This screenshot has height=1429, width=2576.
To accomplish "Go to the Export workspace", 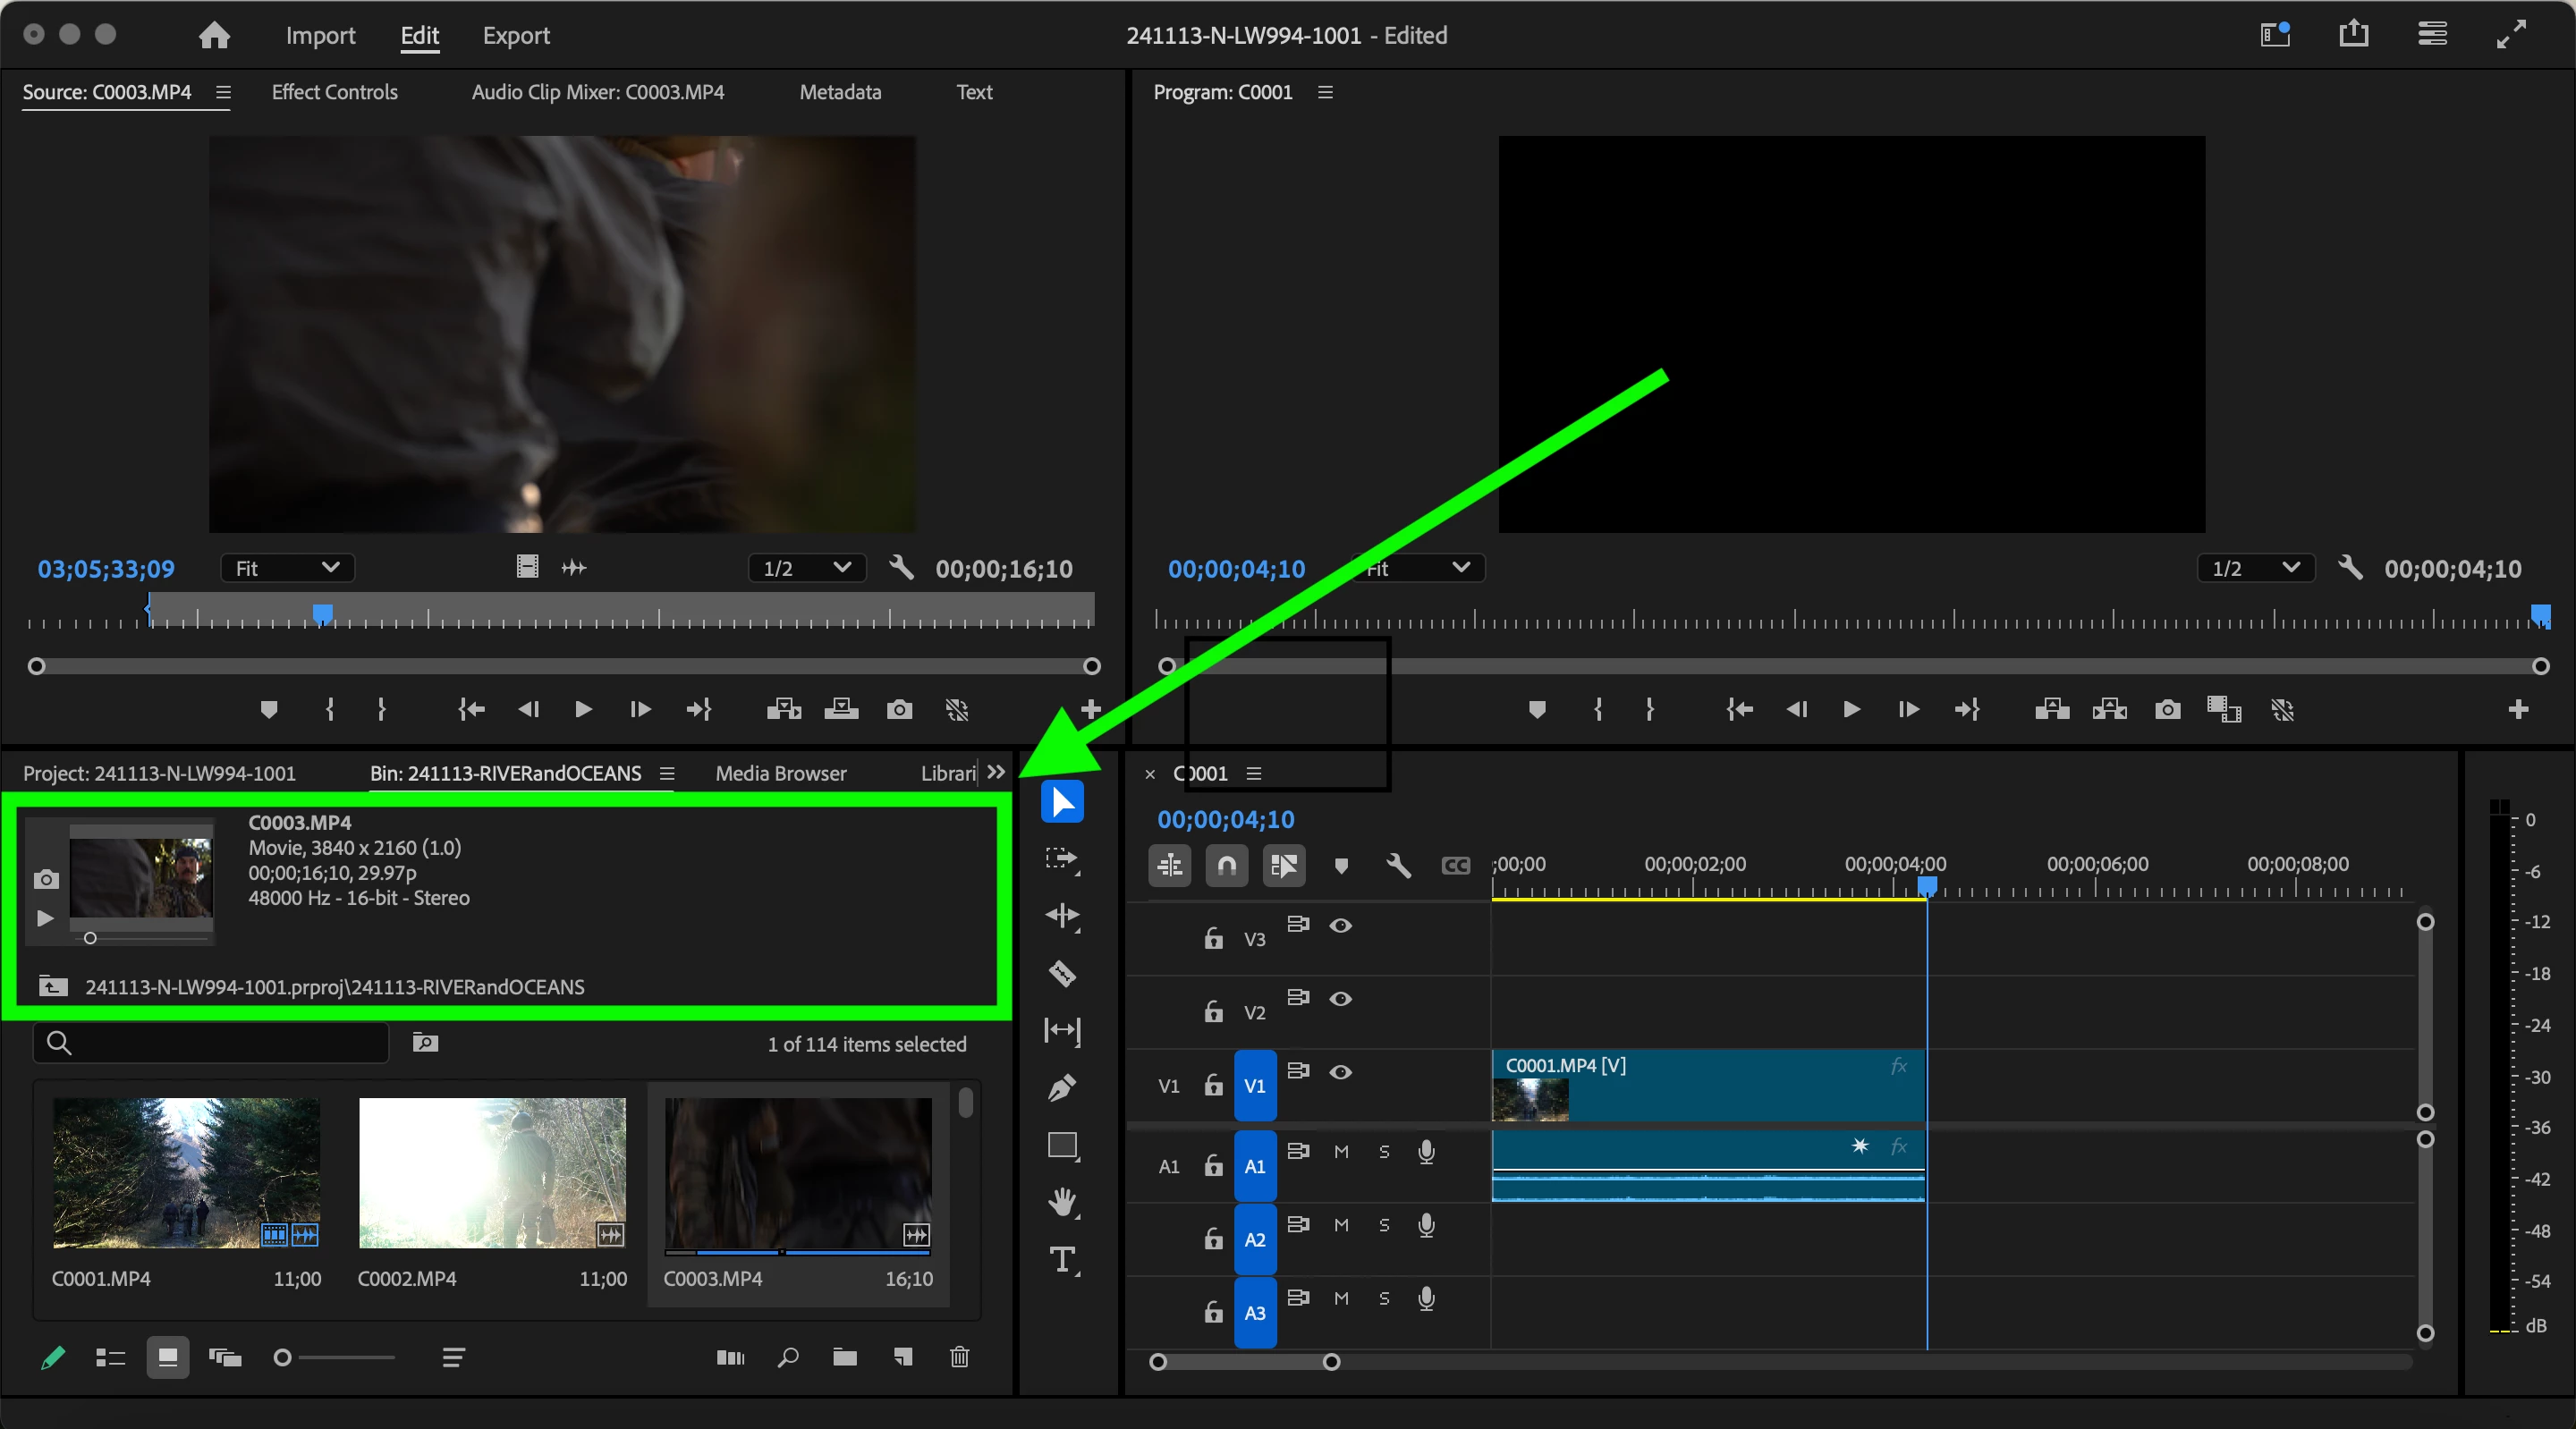I will pos(516,35).
